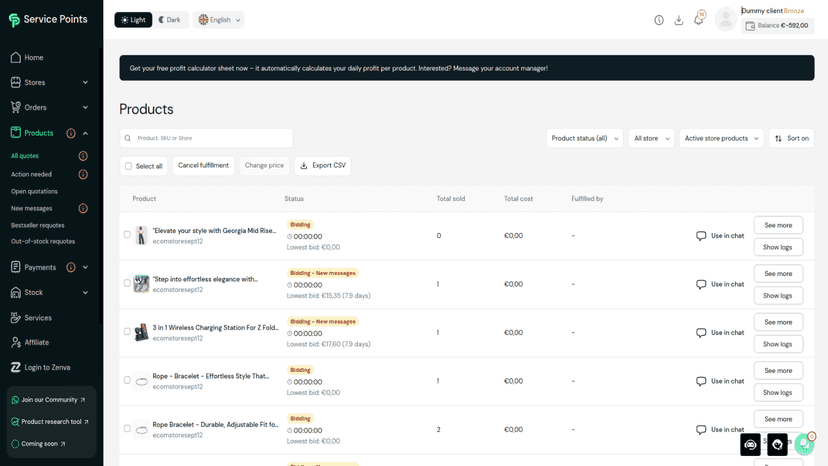Open the info icon in top bar
This screenshot has height=466, width=828.
(658, 20)
